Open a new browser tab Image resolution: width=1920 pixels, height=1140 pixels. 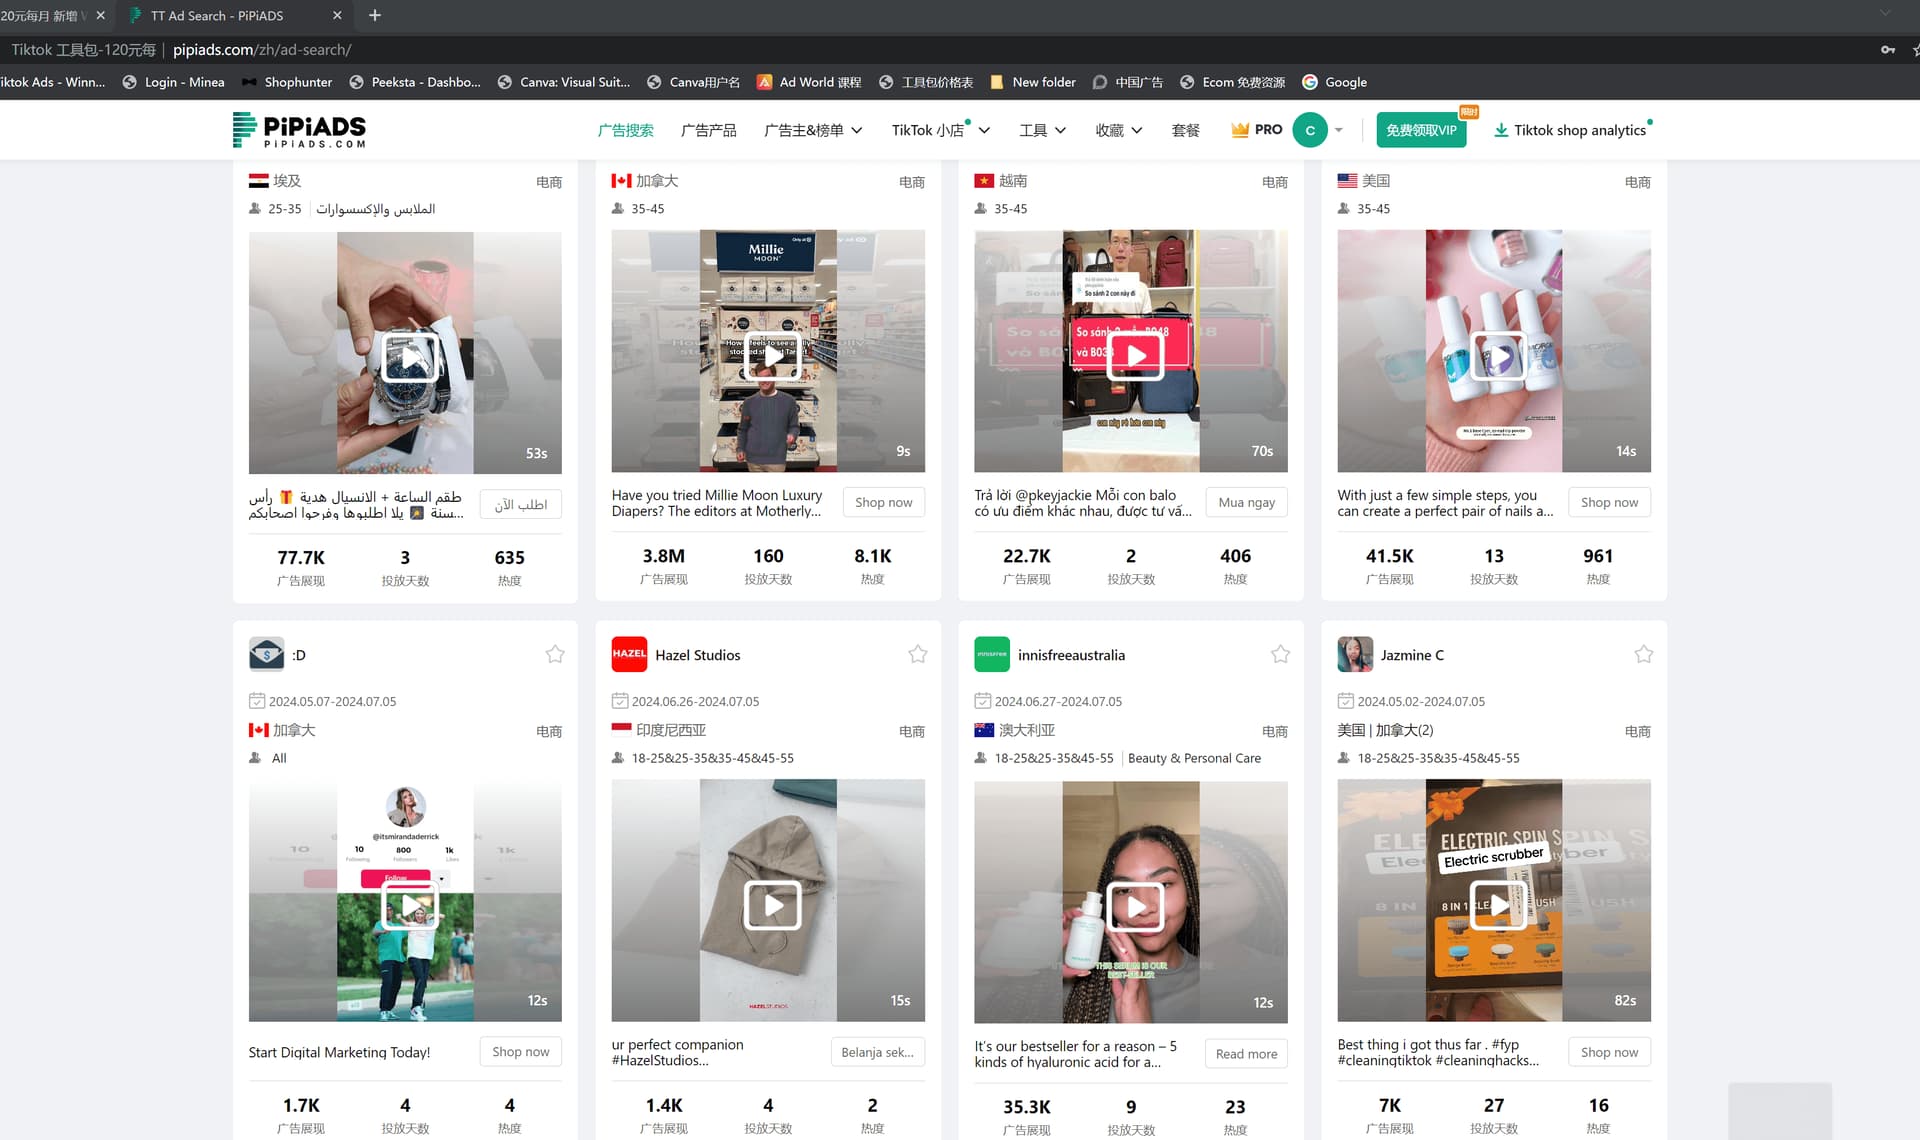click(375, 15)
